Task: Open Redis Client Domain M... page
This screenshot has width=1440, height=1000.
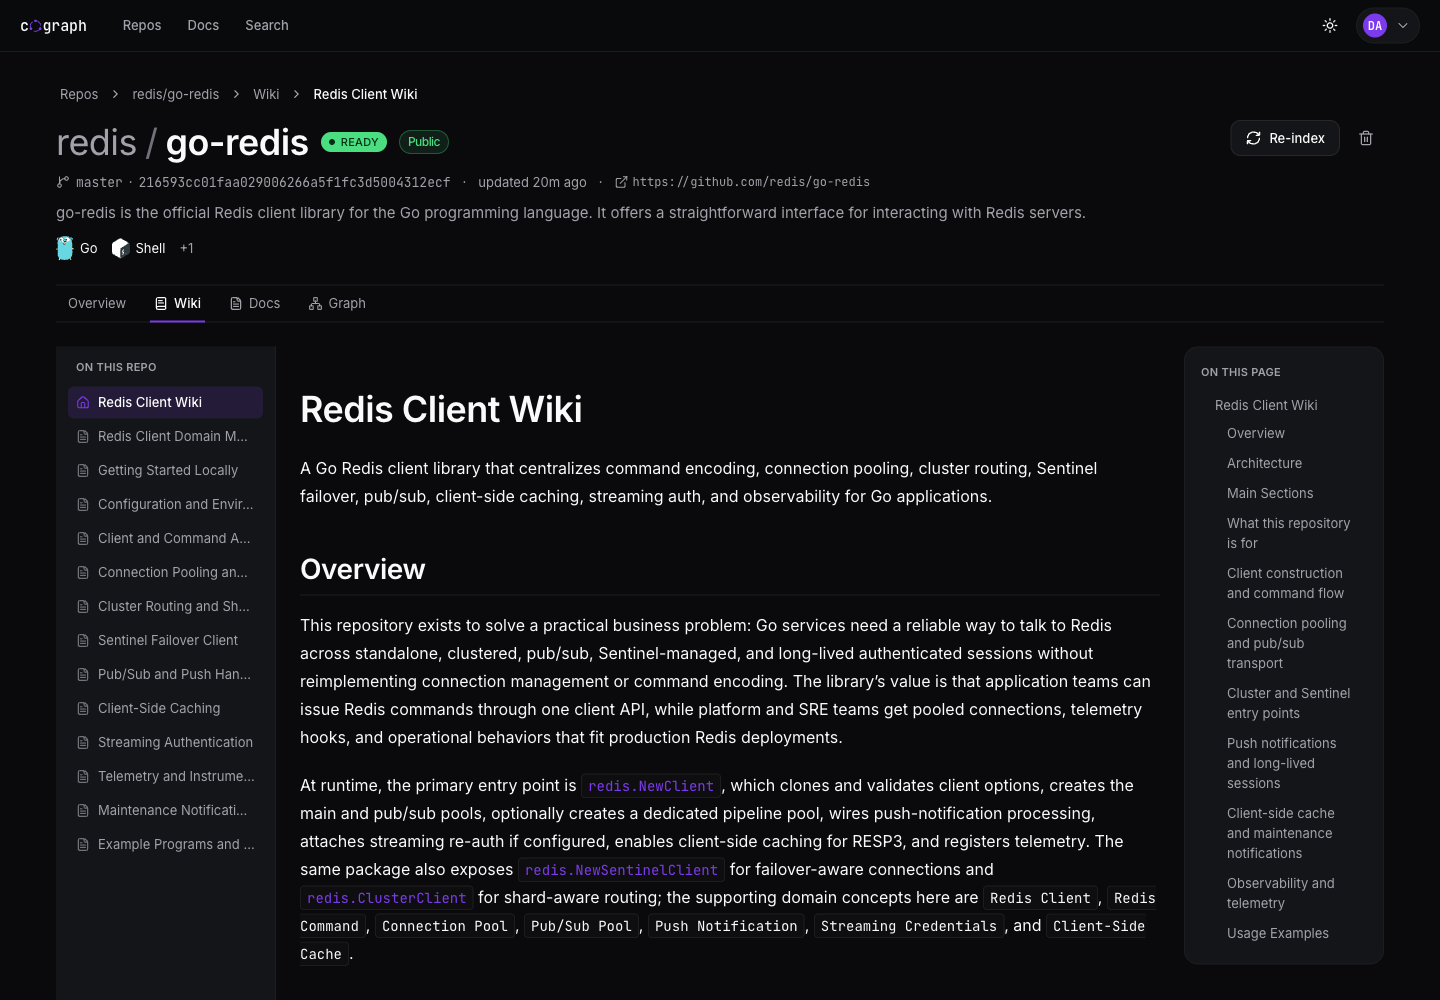Action: click(166, 436)
